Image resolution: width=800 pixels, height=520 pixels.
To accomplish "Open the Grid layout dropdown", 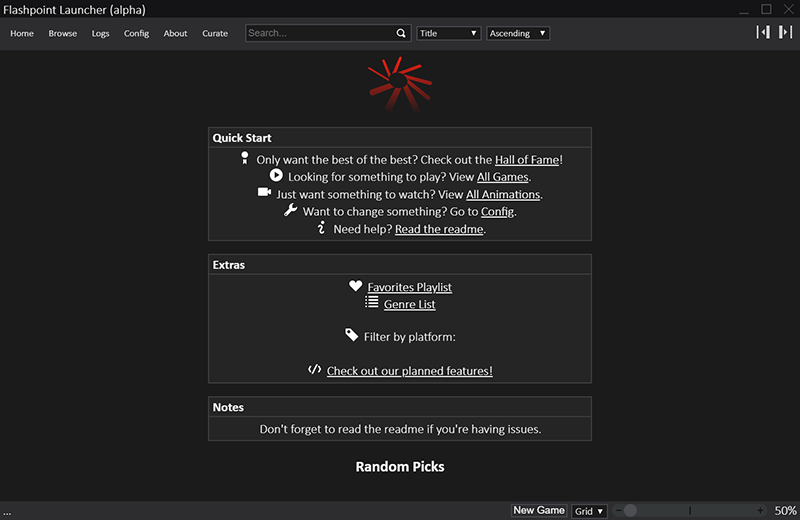I will pos(589,511).
